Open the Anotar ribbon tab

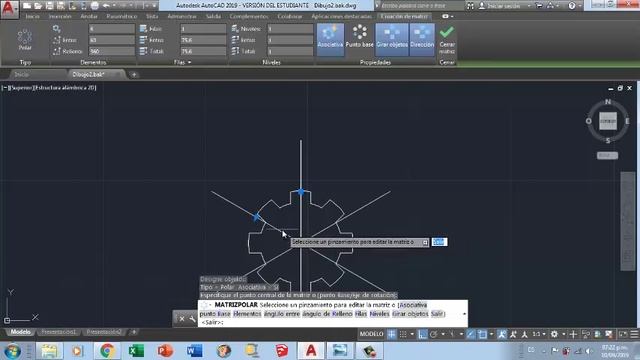click(89, 16)
